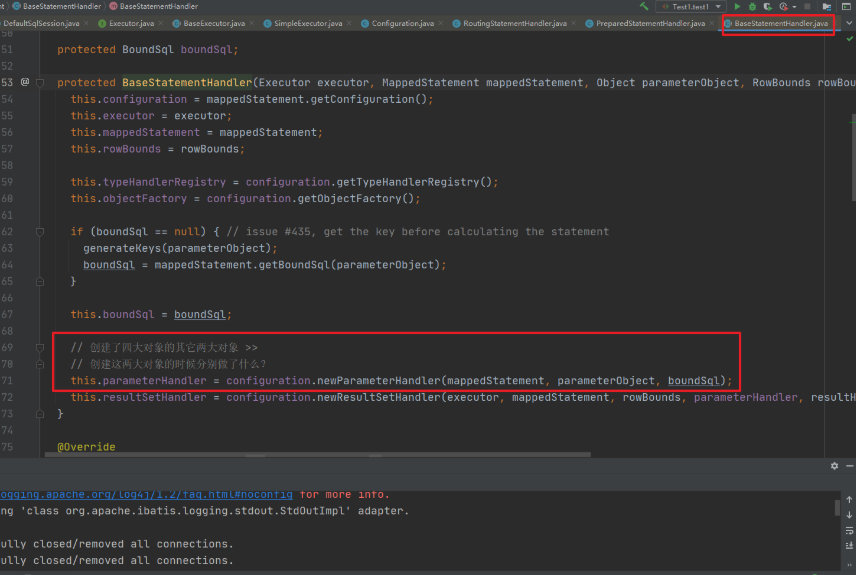This screenshot has height=575, width=856.
Task: Close the PreparedStatementHandler.java tab
Action: [711, 23]
